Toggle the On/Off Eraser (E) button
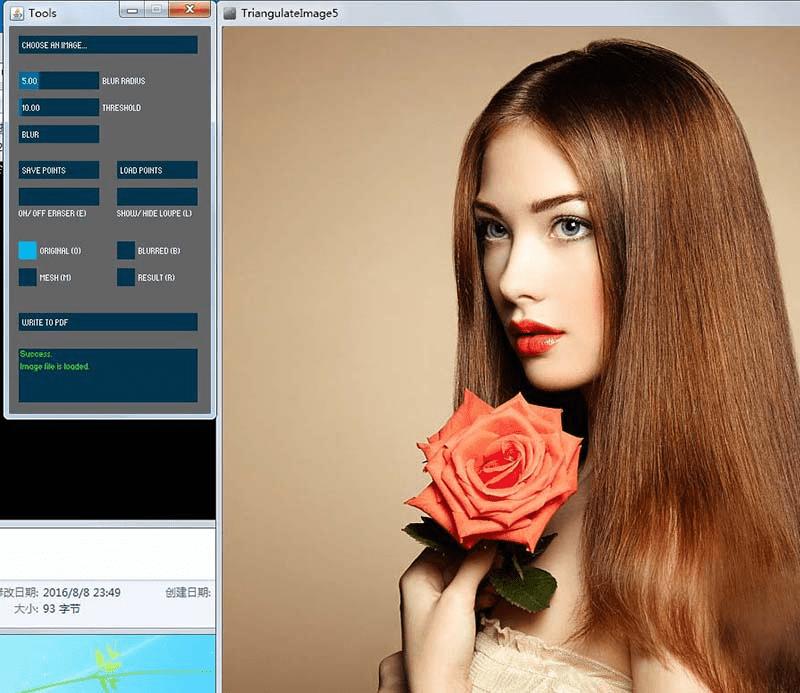Viewport: 800px width, 693px height. pyautogui.click(x=59, y=196)
